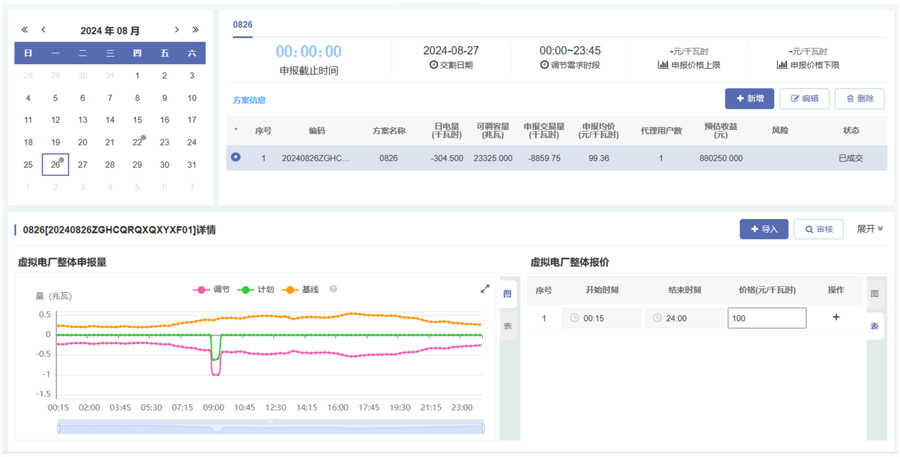Screen dimensions: 900x457
Task: Go to previous year in calendar
Action: tap(25, 30)
